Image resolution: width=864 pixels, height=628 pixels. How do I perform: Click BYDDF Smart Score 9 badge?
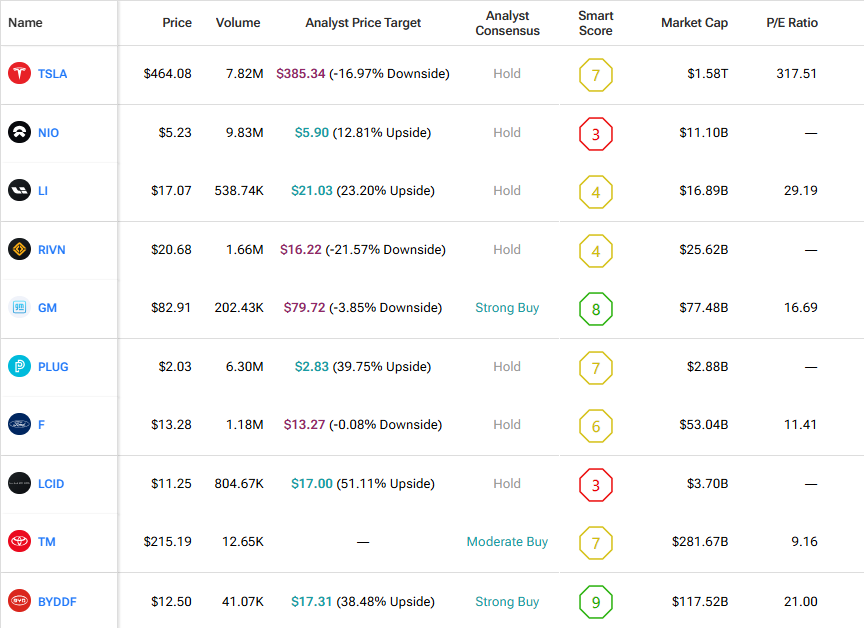pyautogui.click(x=596, y=602)
